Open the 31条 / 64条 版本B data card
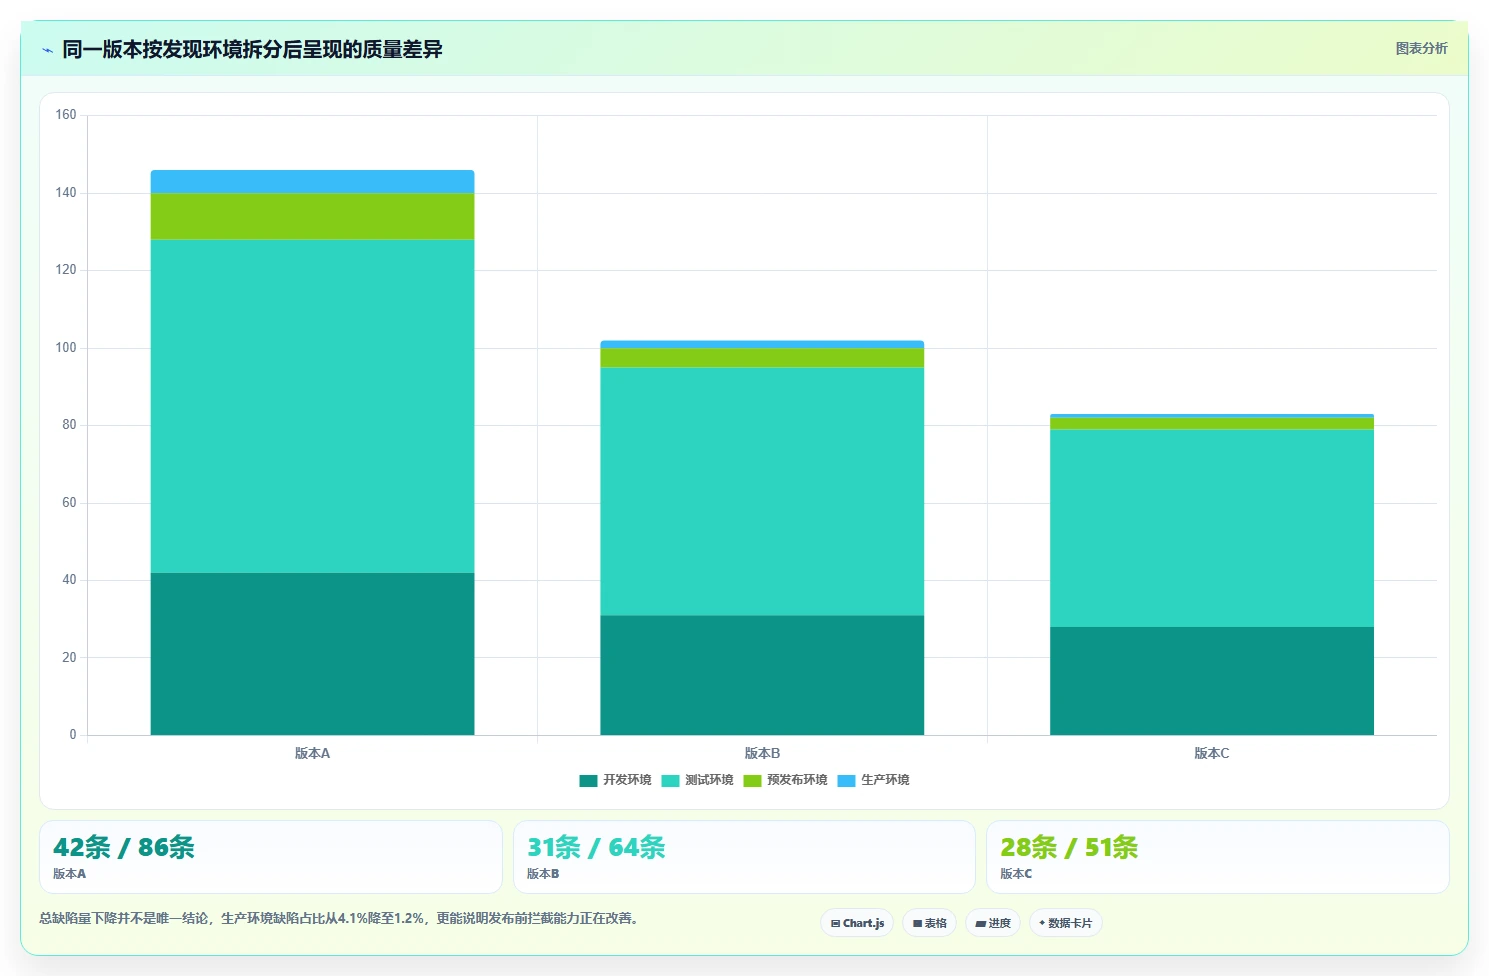Screen dimensions: 1489x976 [x=744, y=857]
